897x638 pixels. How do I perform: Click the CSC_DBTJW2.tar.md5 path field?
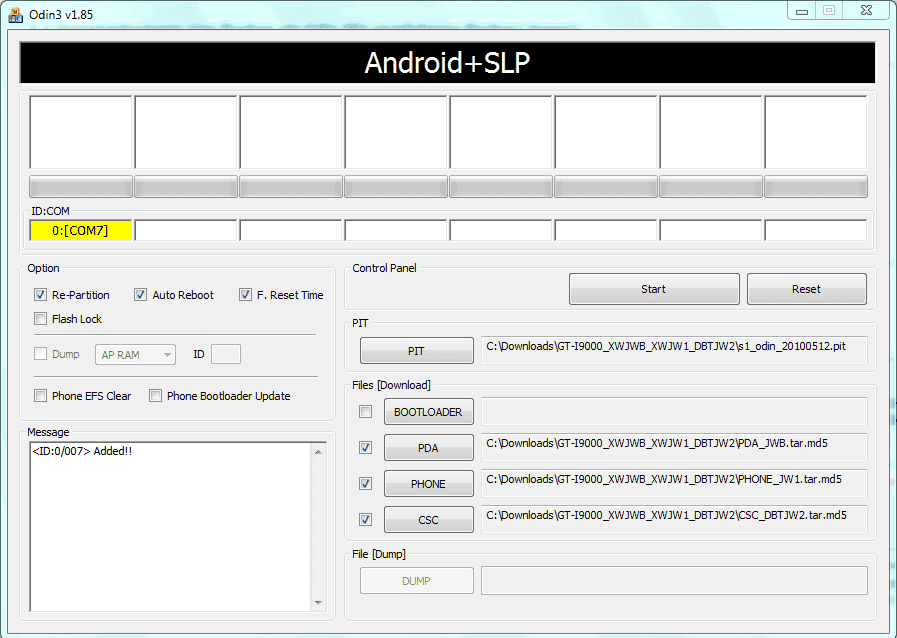[674, 520]
